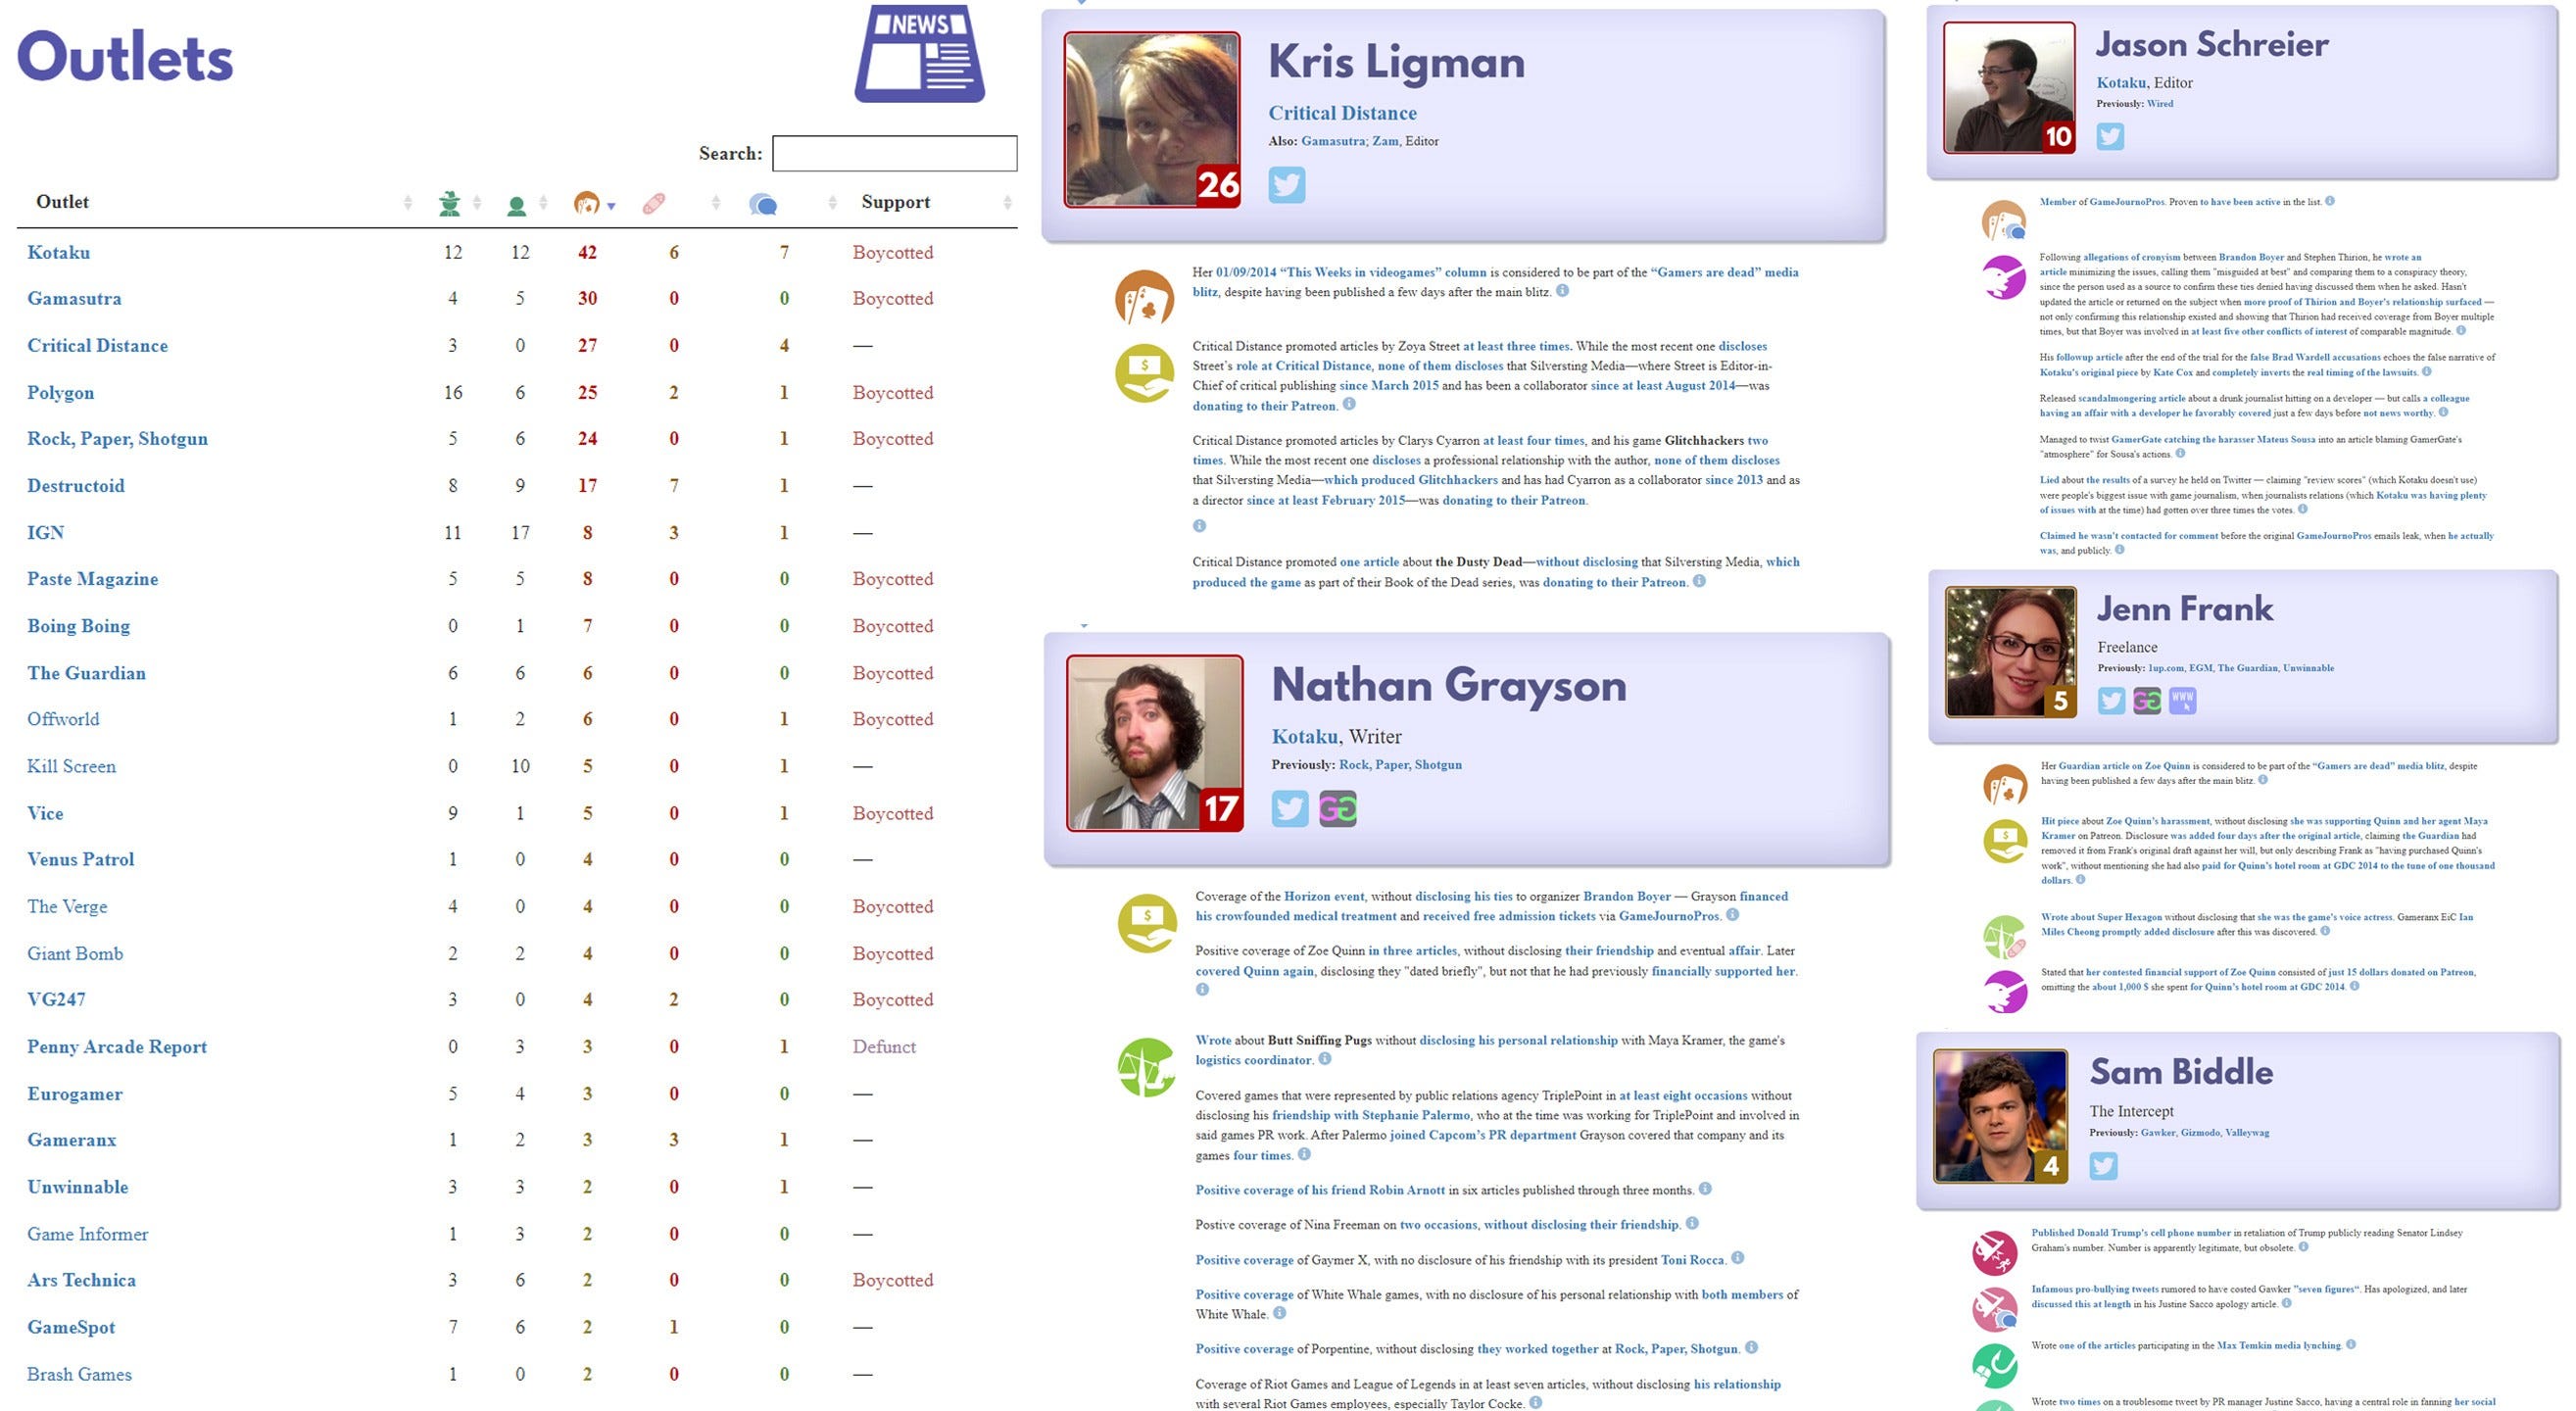Focus the Search input field

[894, 153]
